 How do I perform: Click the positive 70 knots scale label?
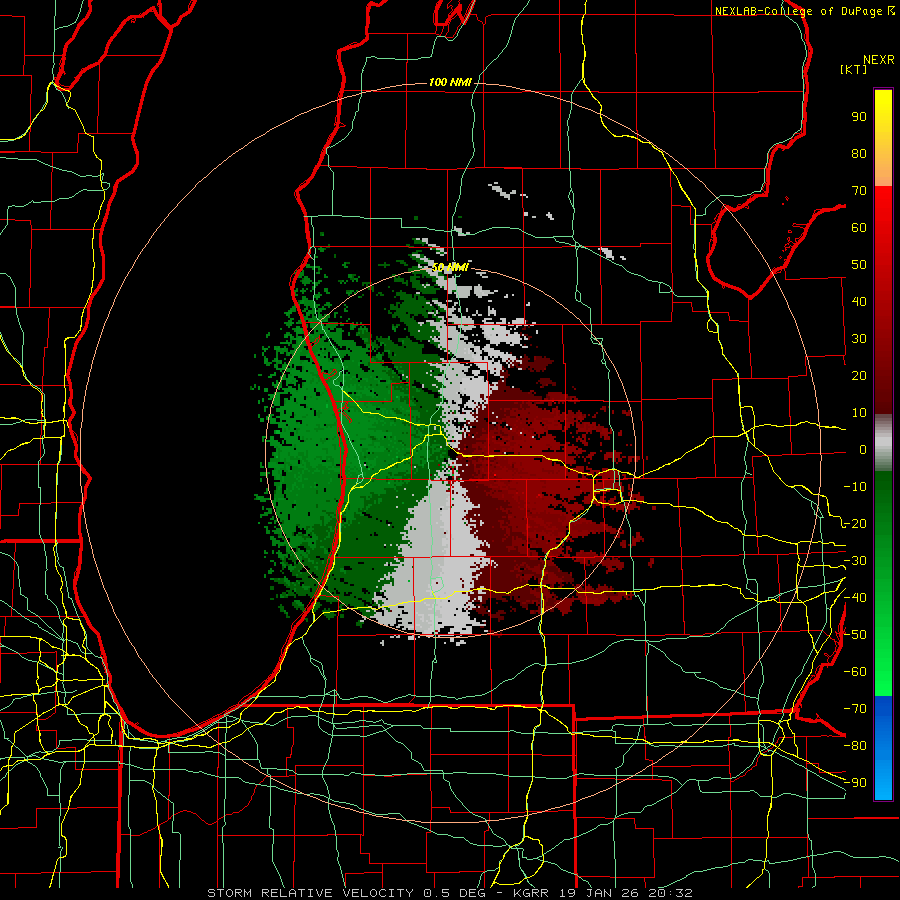[x=859, y=191]
